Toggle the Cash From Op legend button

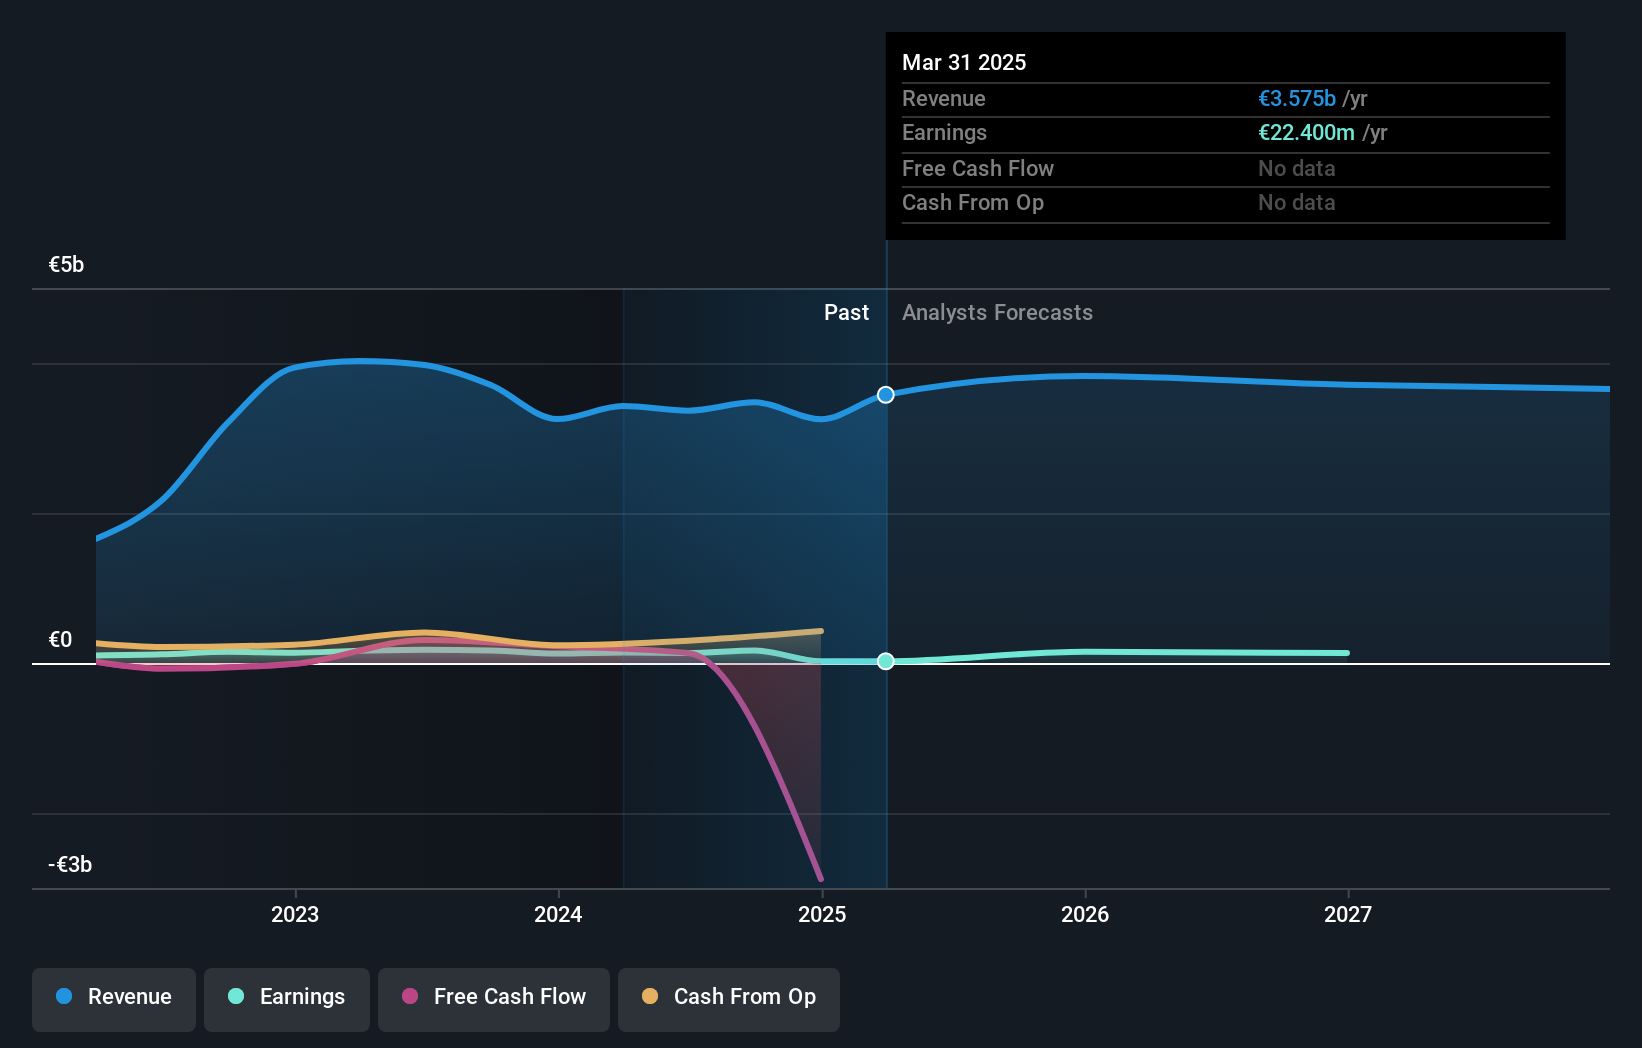(x=729, y=999)
